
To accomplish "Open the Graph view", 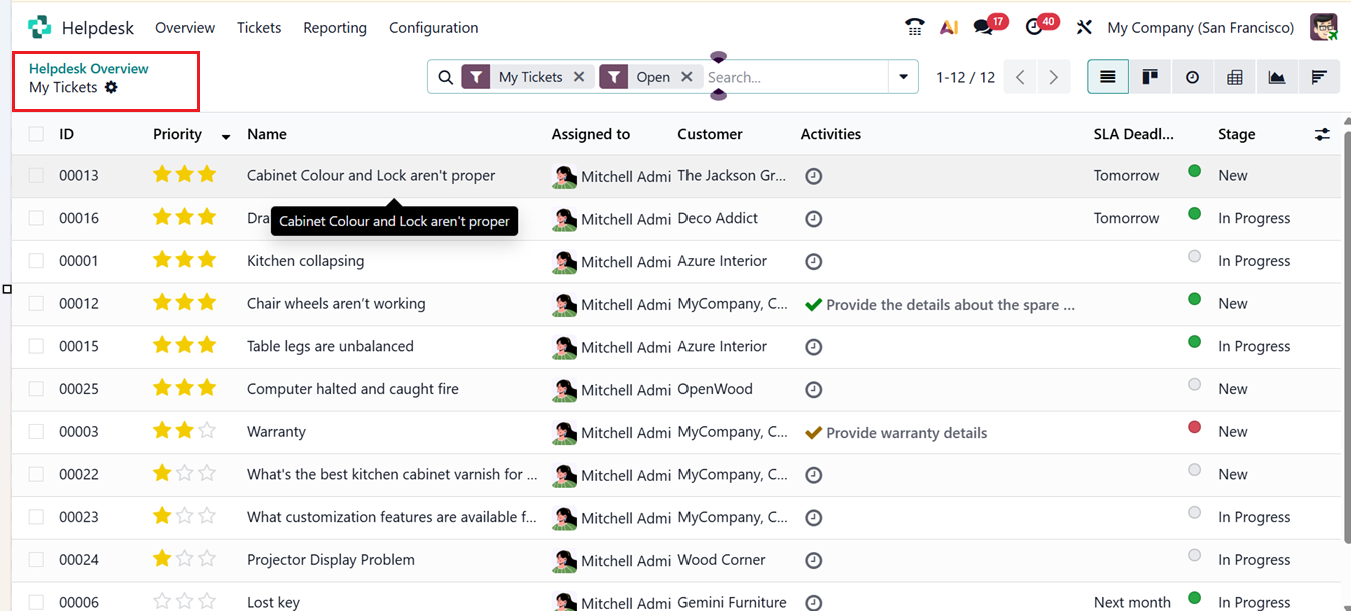I will point(1277,77).
